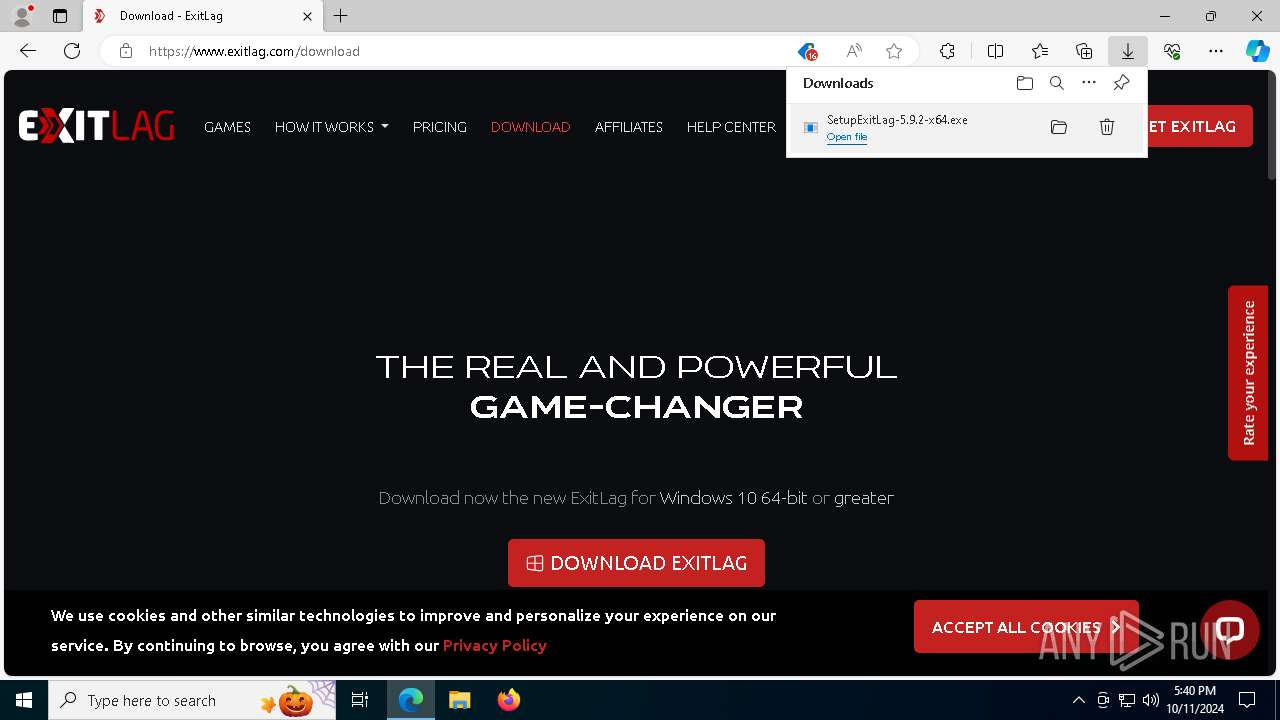The width and height of the screenshot is (1280, 720).
Task: Open the PRICING page
Action: (440, 127)
